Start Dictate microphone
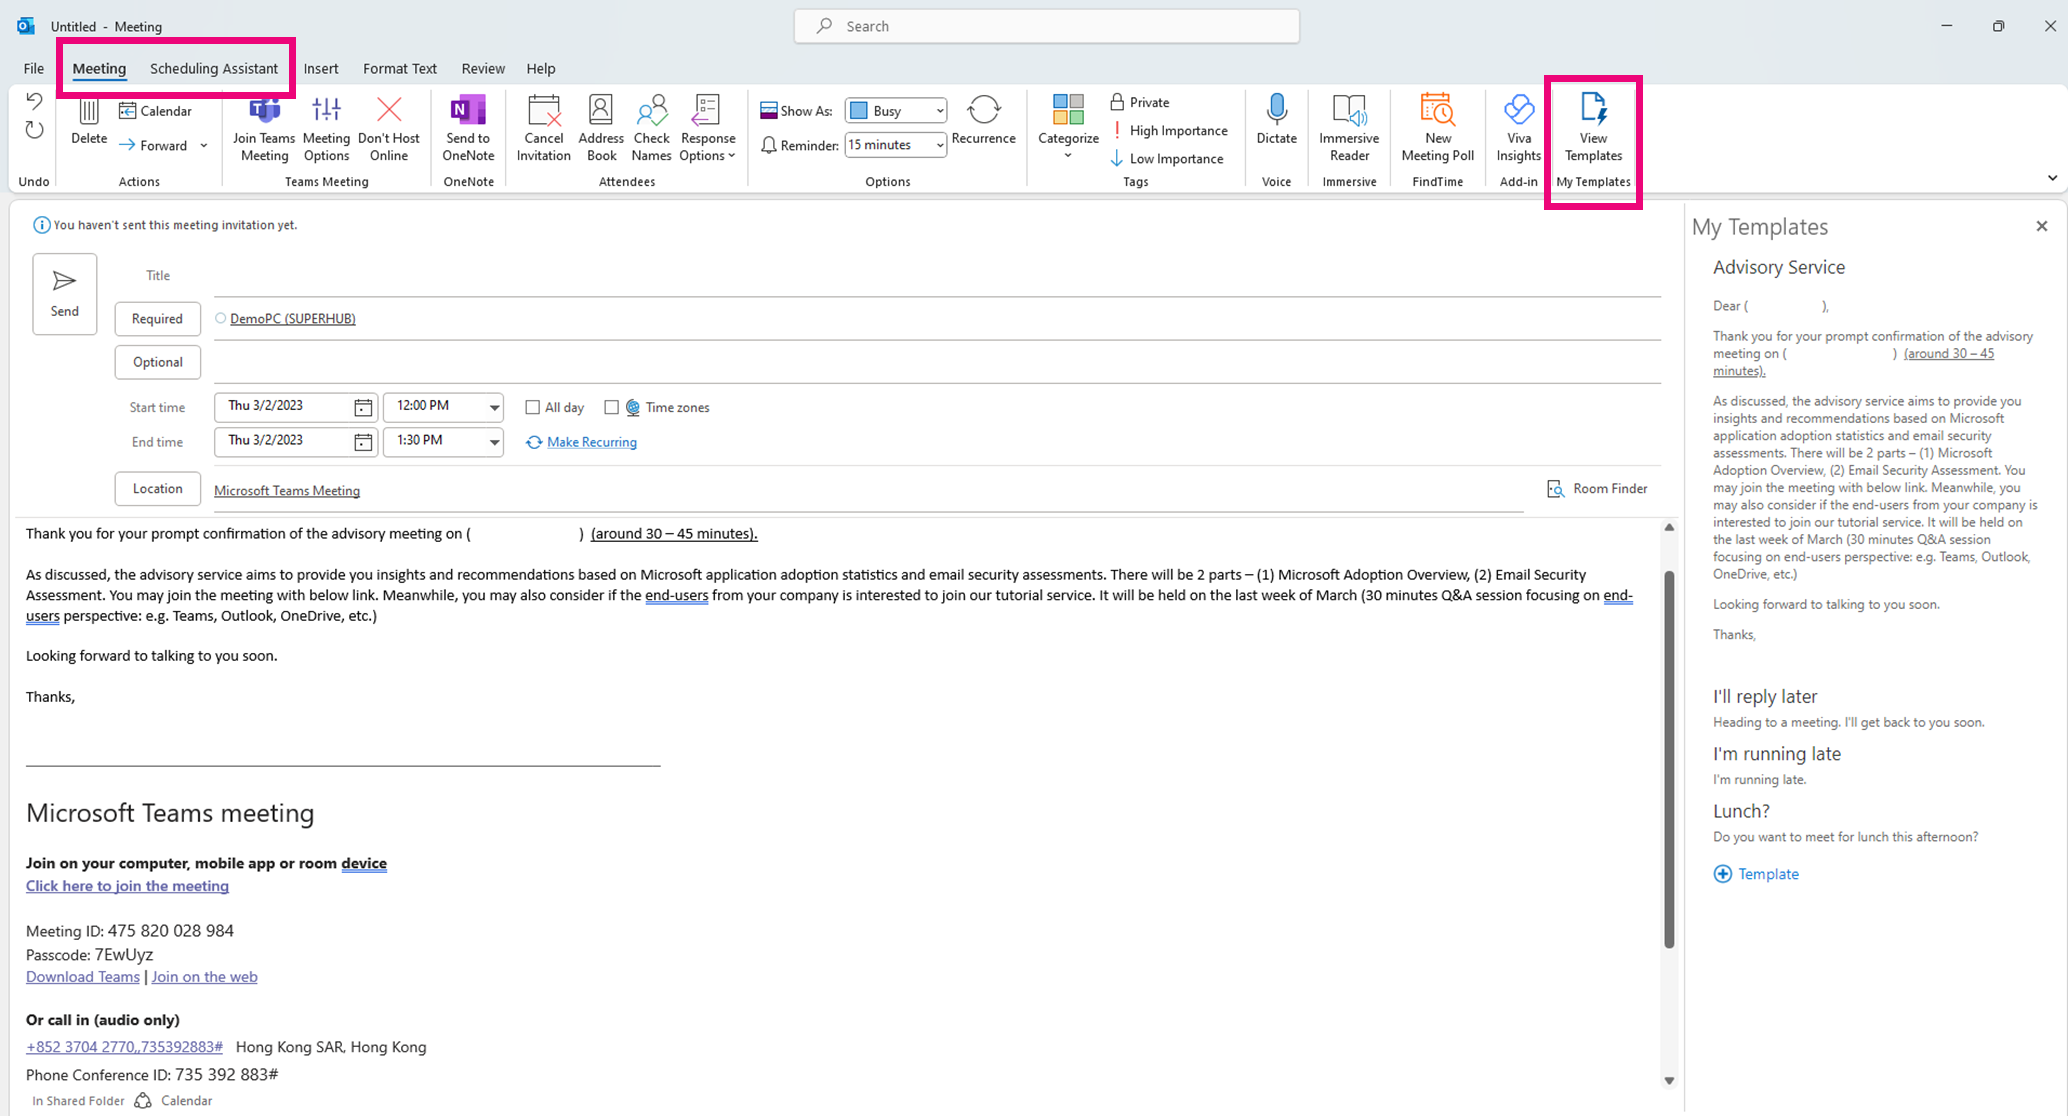 pyautogui.click(x=1276, y=120)
